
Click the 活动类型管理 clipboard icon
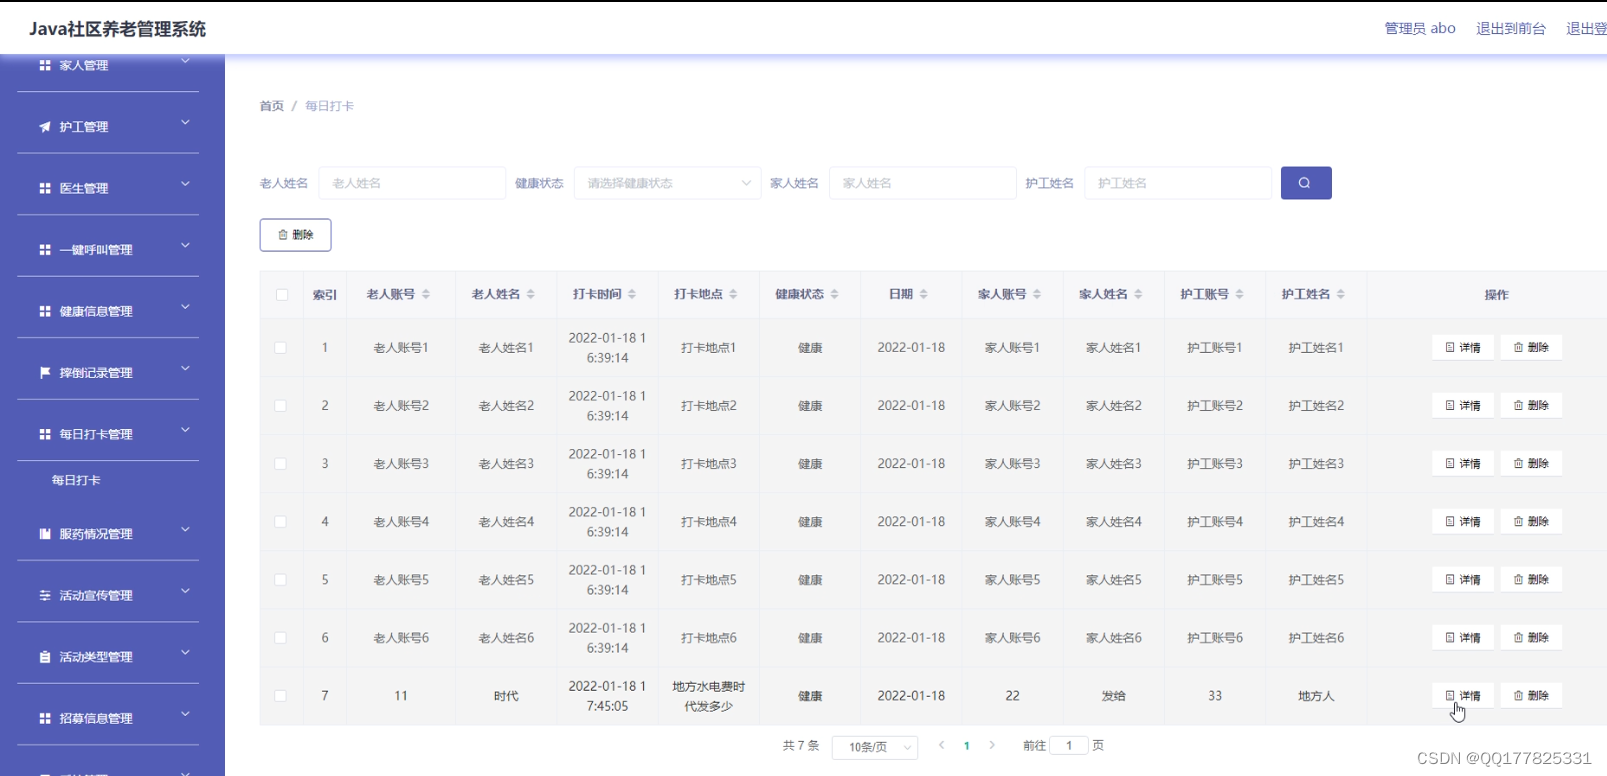(x=45, y=657)
